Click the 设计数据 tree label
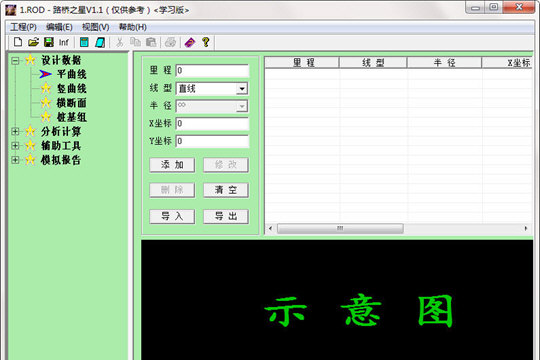Viewport: 540px width, 360px height. (x=61, y=60)
